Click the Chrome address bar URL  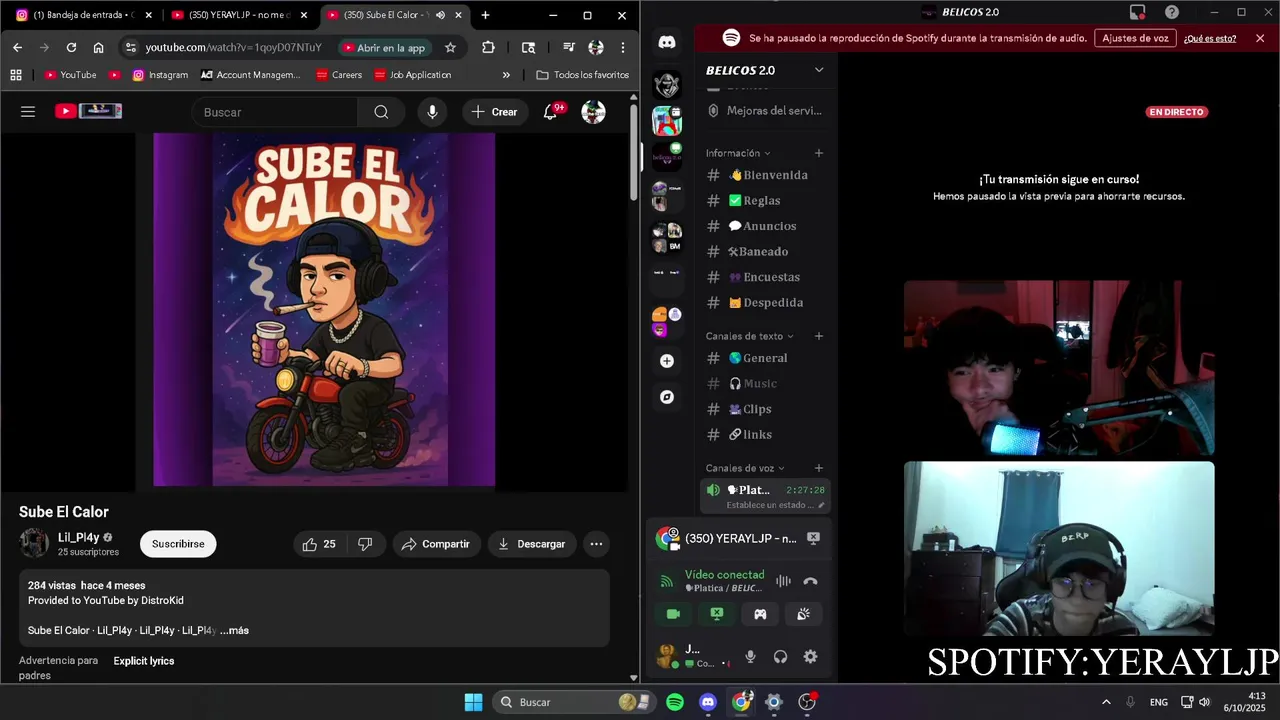[x=233, y=47]
